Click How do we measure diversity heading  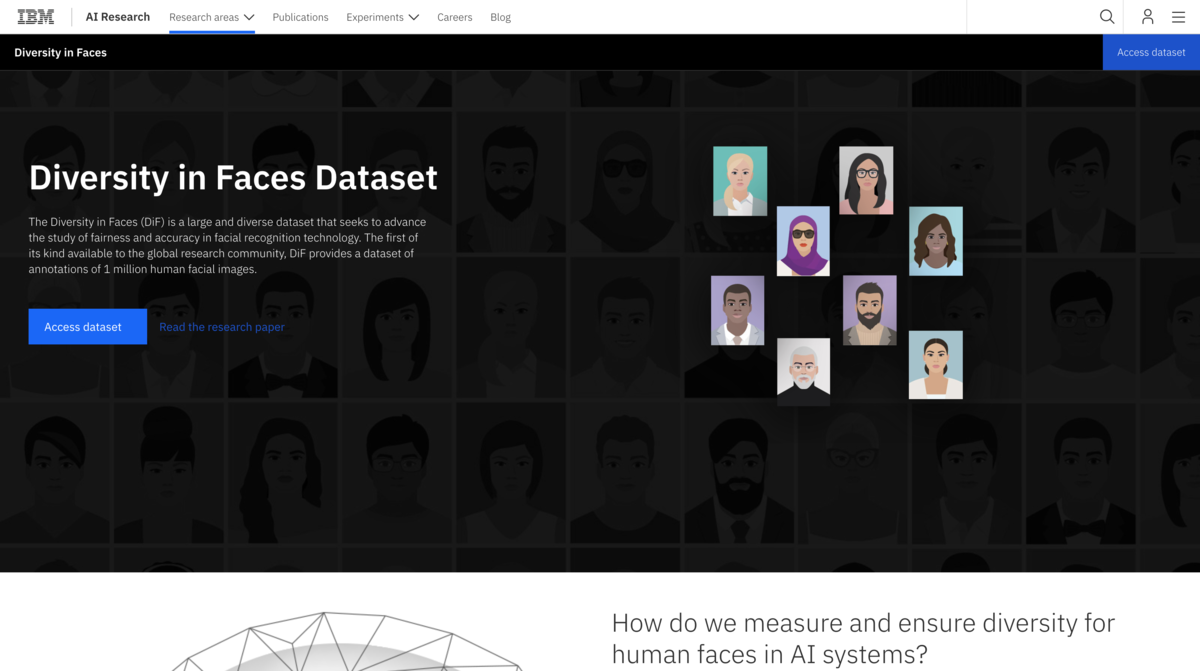click(x=863, y=639)
